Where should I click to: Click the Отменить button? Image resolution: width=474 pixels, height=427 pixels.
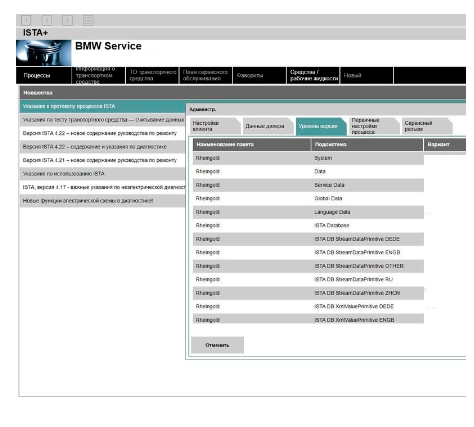point(217,345)
